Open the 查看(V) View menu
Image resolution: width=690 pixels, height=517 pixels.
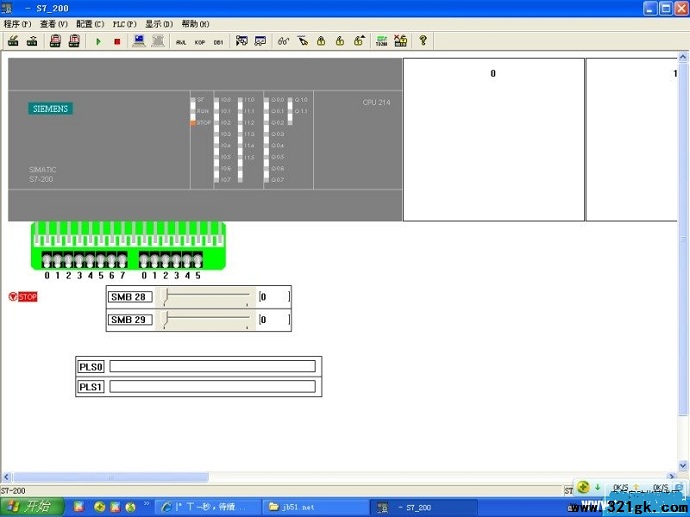pyautogui.click(x=54, y=24)
